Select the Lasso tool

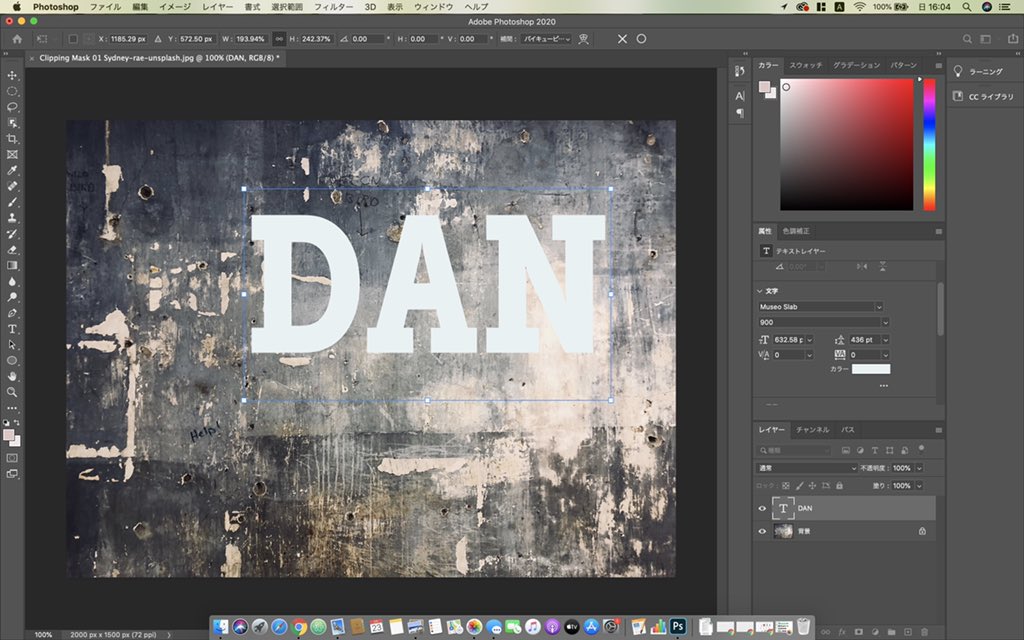coord(12,107)
